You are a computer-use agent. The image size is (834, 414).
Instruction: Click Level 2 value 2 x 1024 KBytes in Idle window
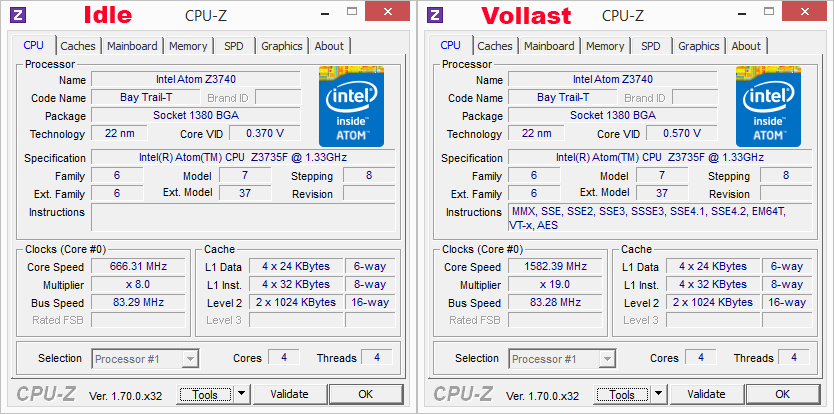pyautogui.click(x=296, y=303)
